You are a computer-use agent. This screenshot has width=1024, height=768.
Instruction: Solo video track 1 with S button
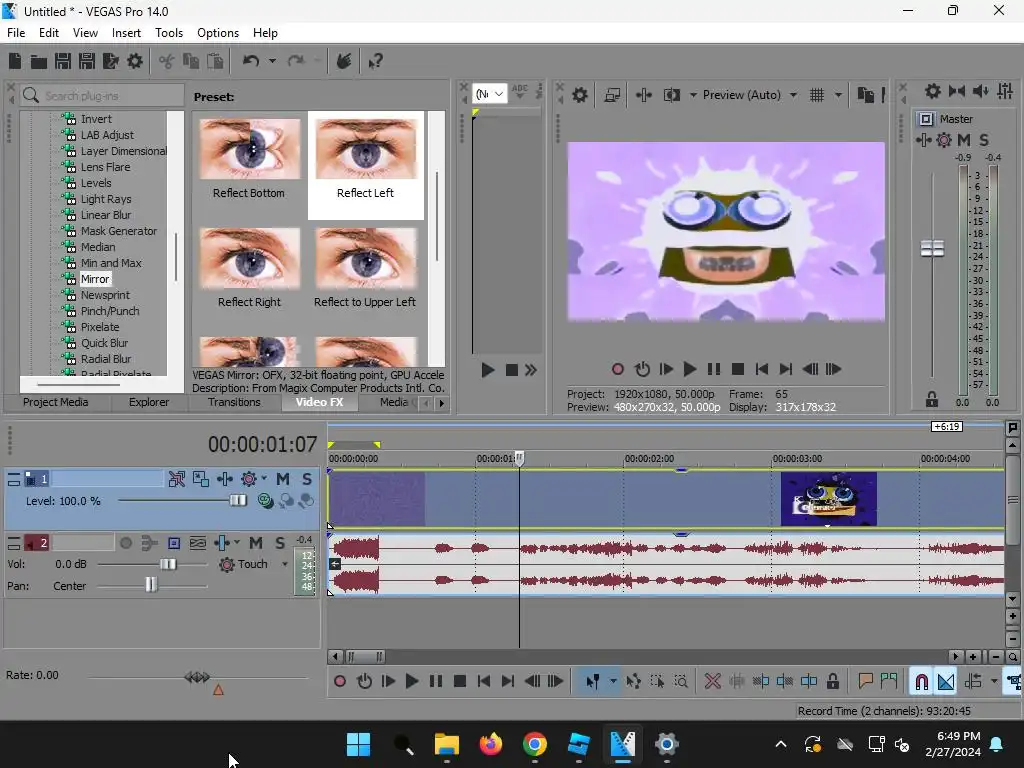[307, 479]
